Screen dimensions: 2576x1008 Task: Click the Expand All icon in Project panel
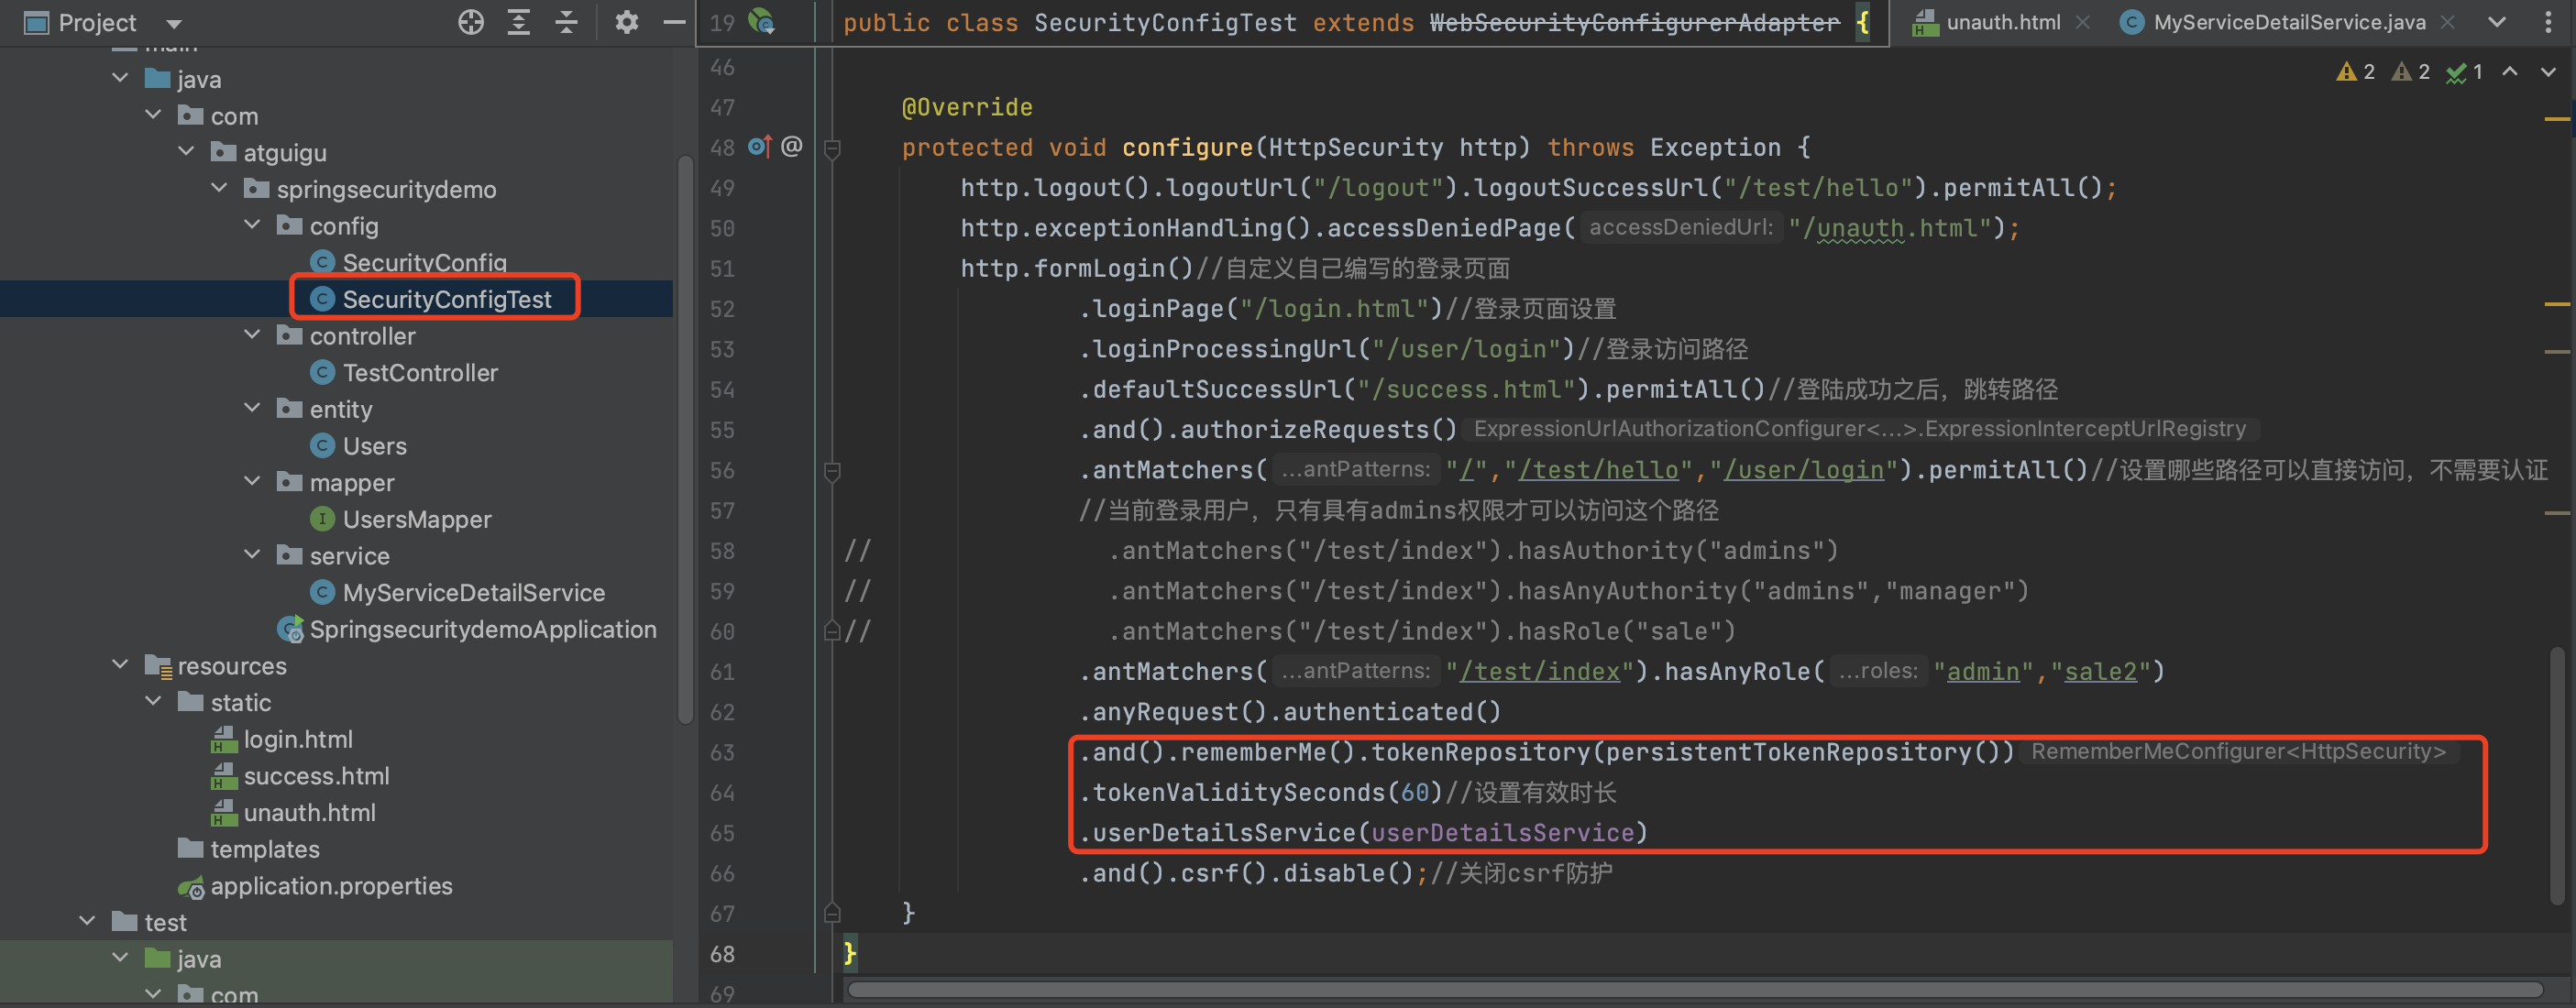click(x=518, y=22)
